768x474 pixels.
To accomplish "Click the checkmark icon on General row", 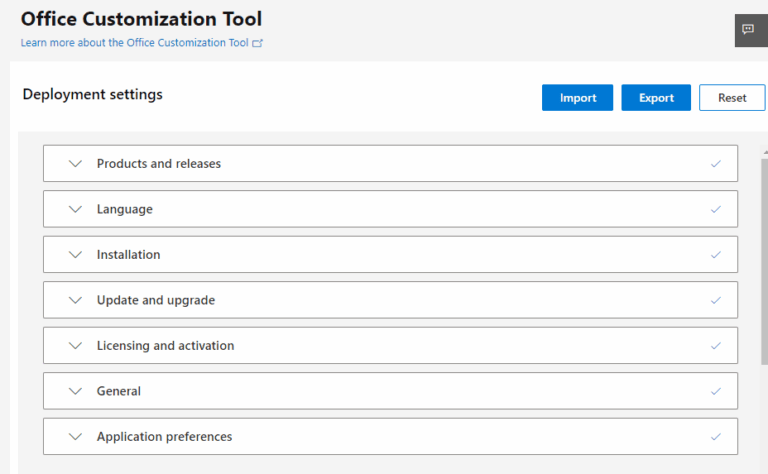I will click(x=715, y=391).
